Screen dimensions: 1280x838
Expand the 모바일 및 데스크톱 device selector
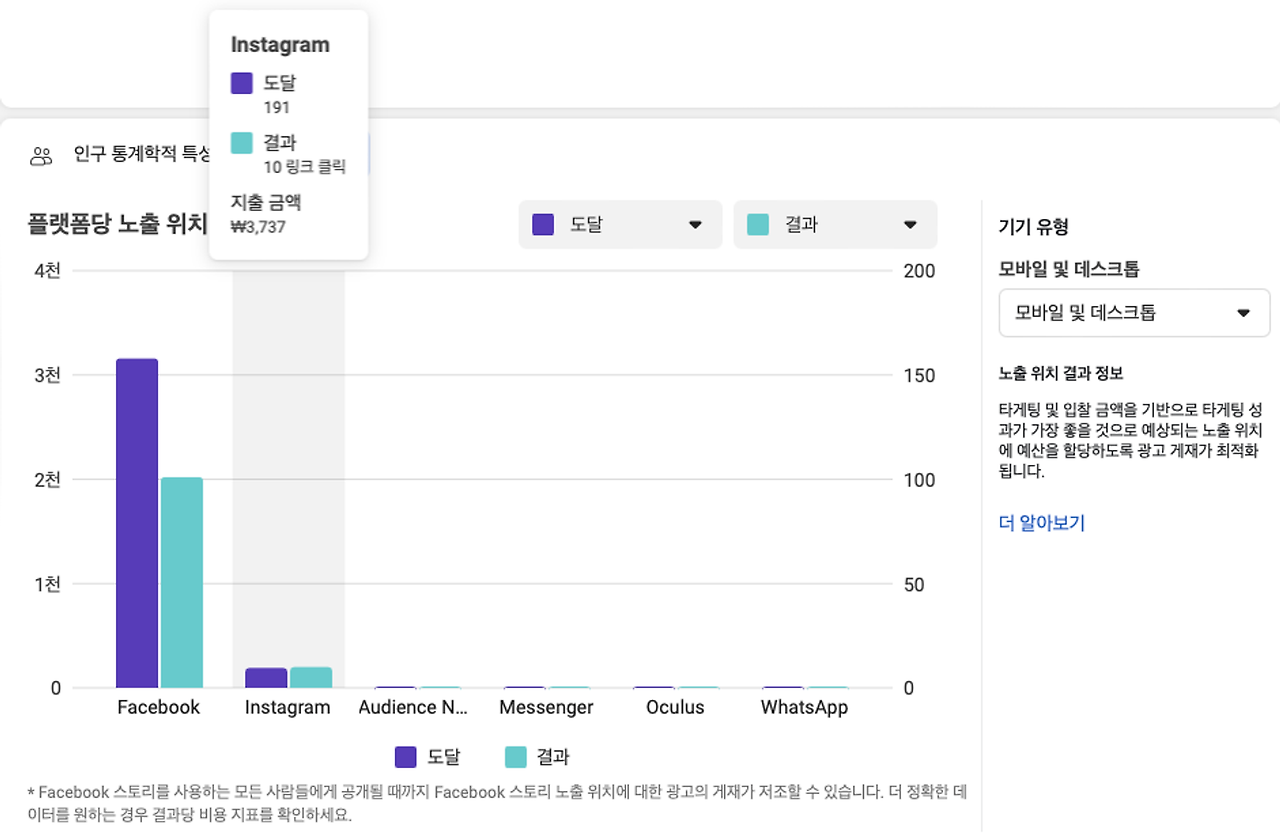pyautogui.click(x=1134, y=313)
